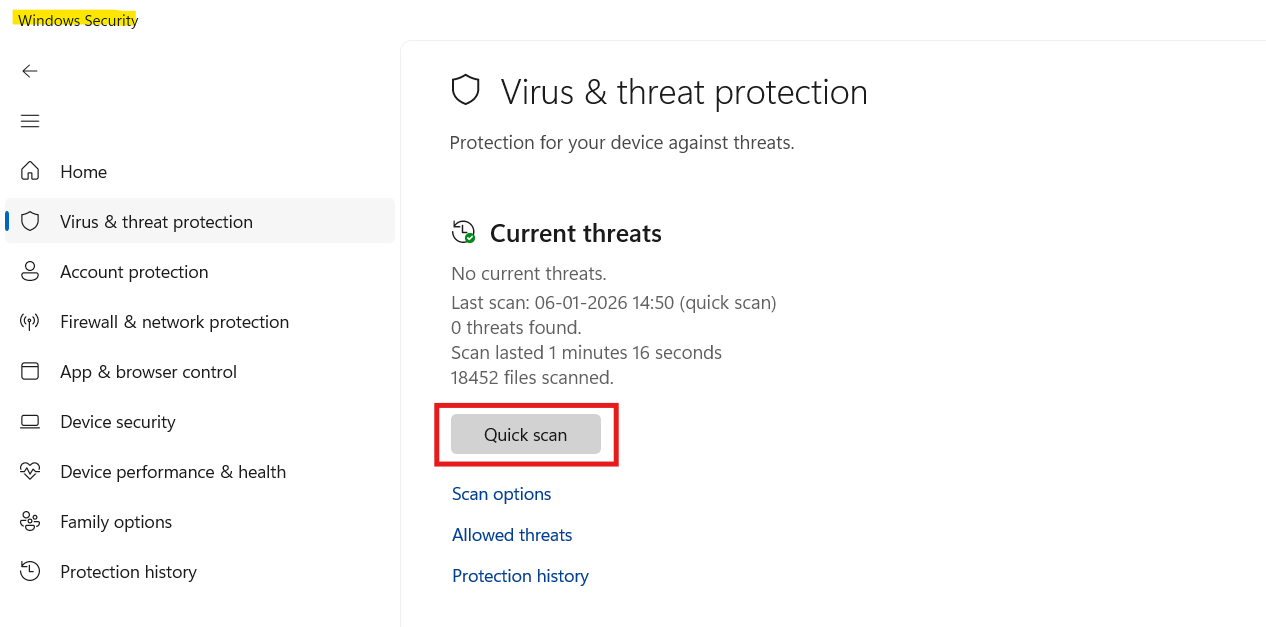Click the shield icon next to Virus & threat protection

pos(30,221)
